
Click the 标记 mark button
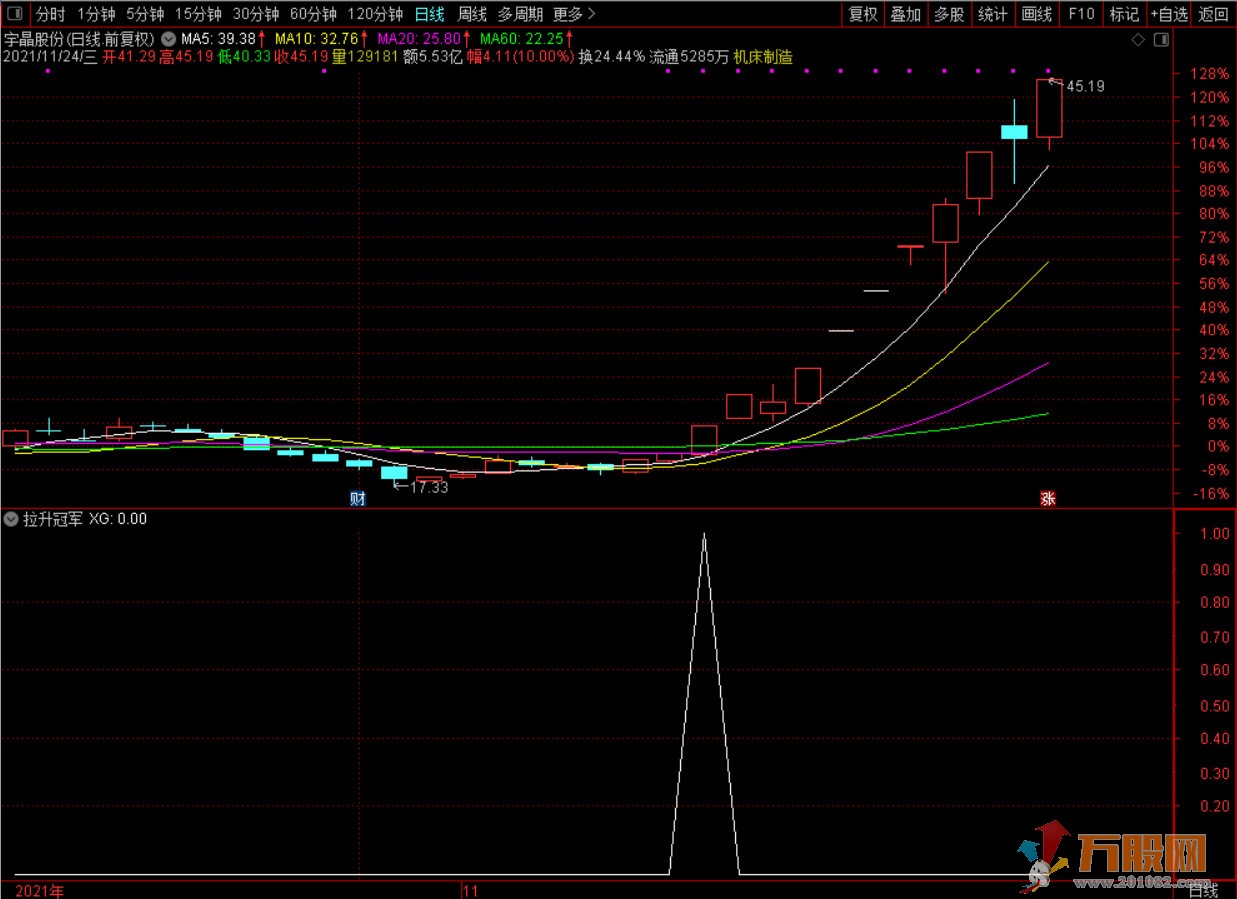tap(1124, 14)
